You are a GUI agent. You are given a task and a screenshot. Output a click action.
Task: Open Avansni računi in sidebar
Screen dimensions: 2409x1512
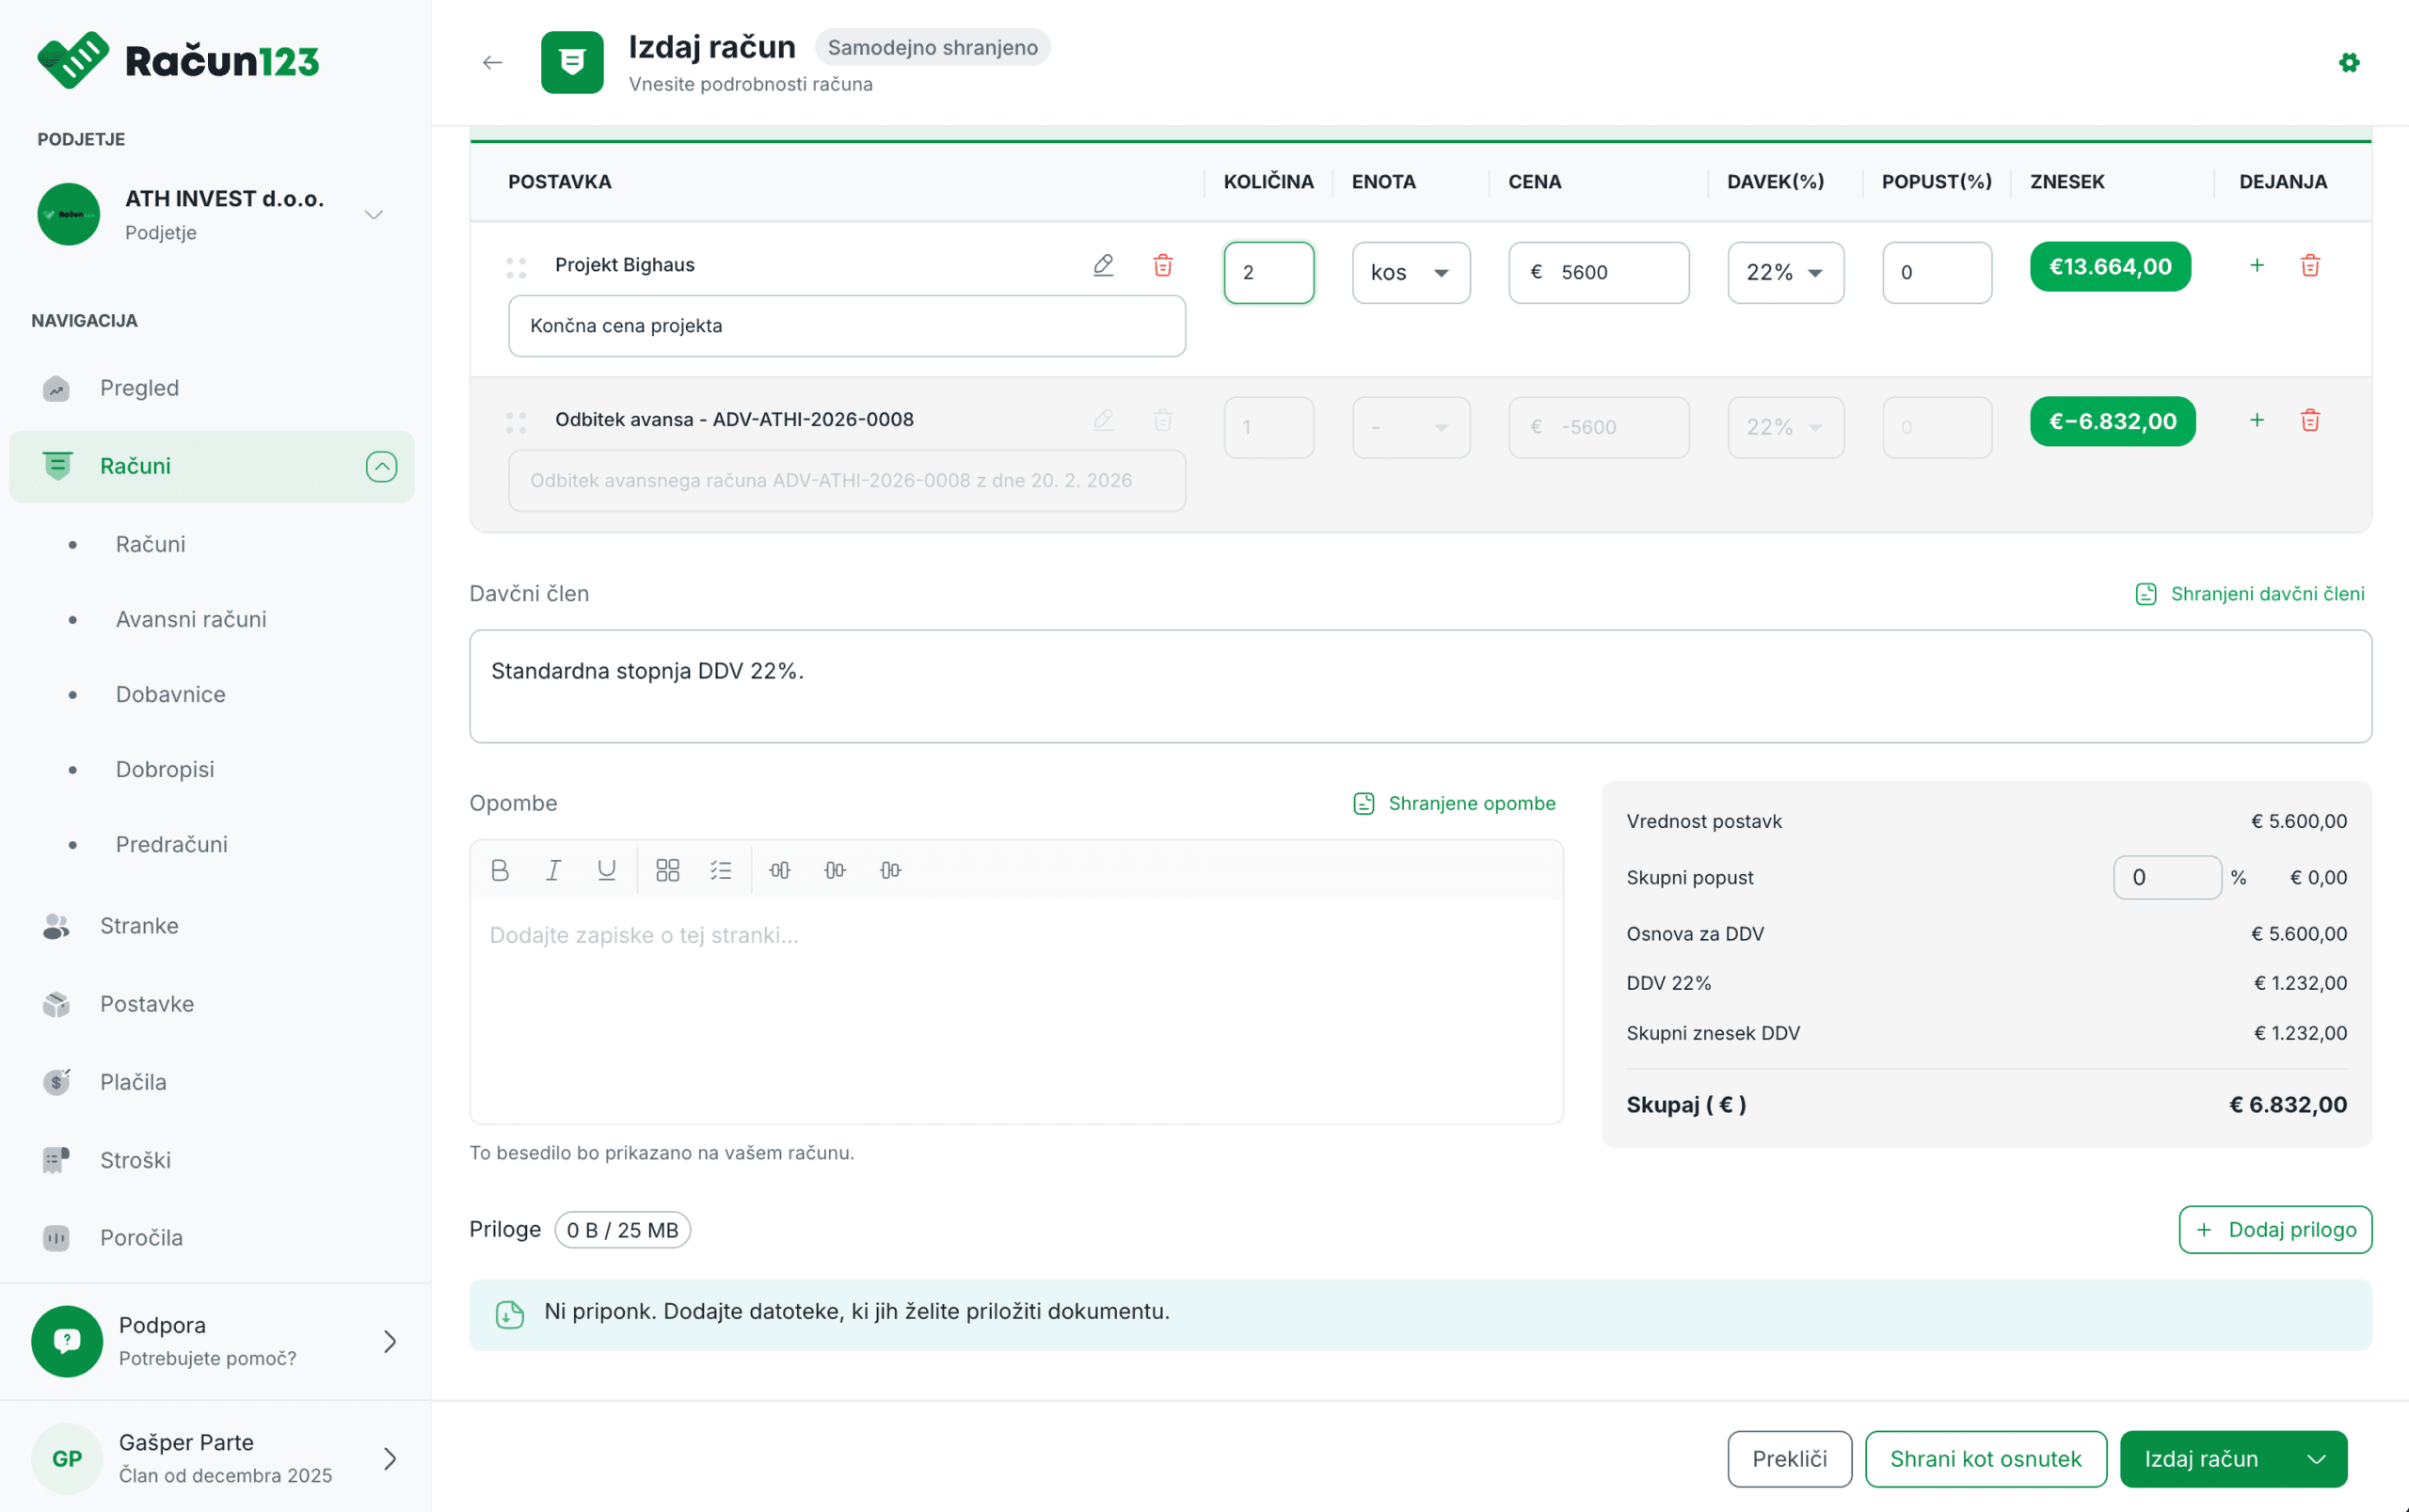coord(191,619)
